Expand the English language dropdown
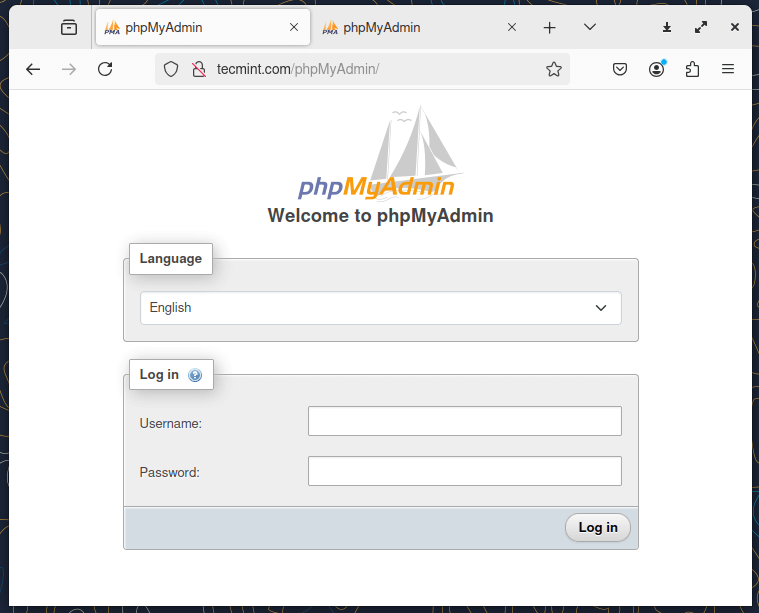 pos(380,308)
